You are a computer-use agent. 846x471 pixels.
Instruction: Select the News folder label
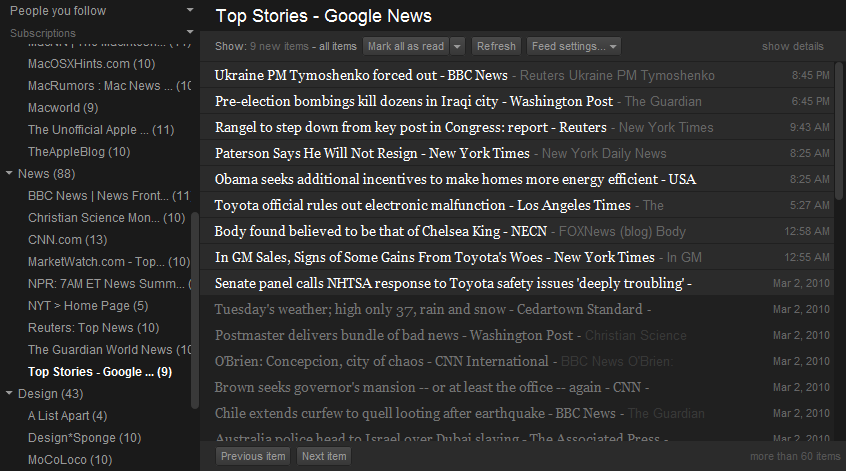[x=46, y=174]
